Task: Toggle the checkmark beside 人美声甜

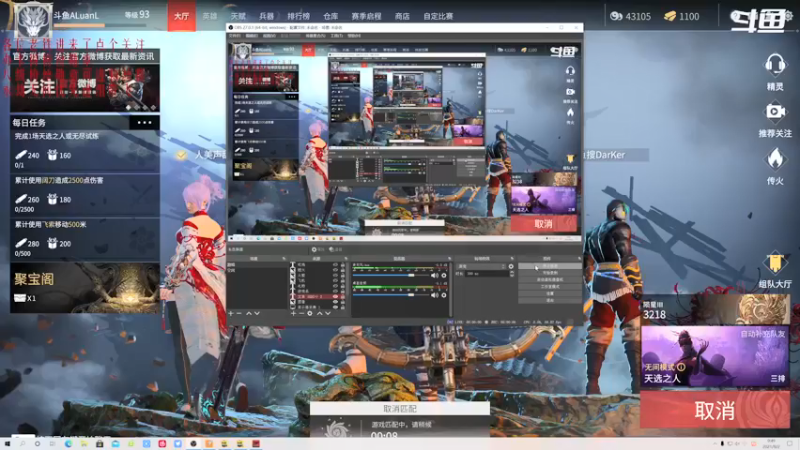Action: (x=182, y=155)
